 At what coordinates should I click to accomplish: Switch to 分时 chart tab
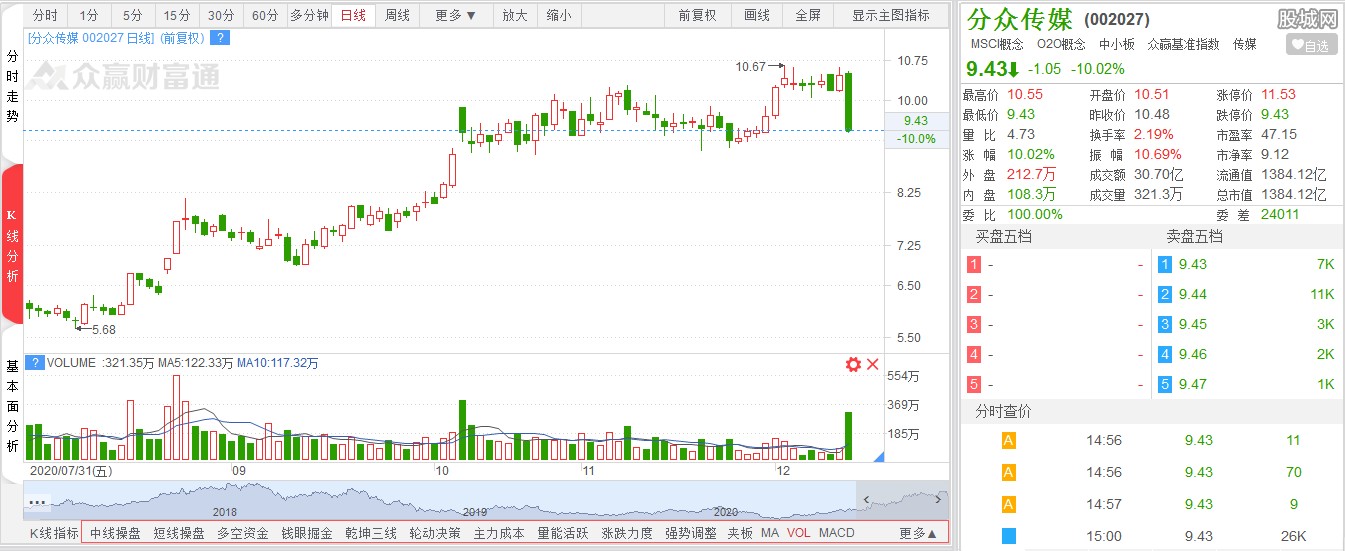pos(45,16)
